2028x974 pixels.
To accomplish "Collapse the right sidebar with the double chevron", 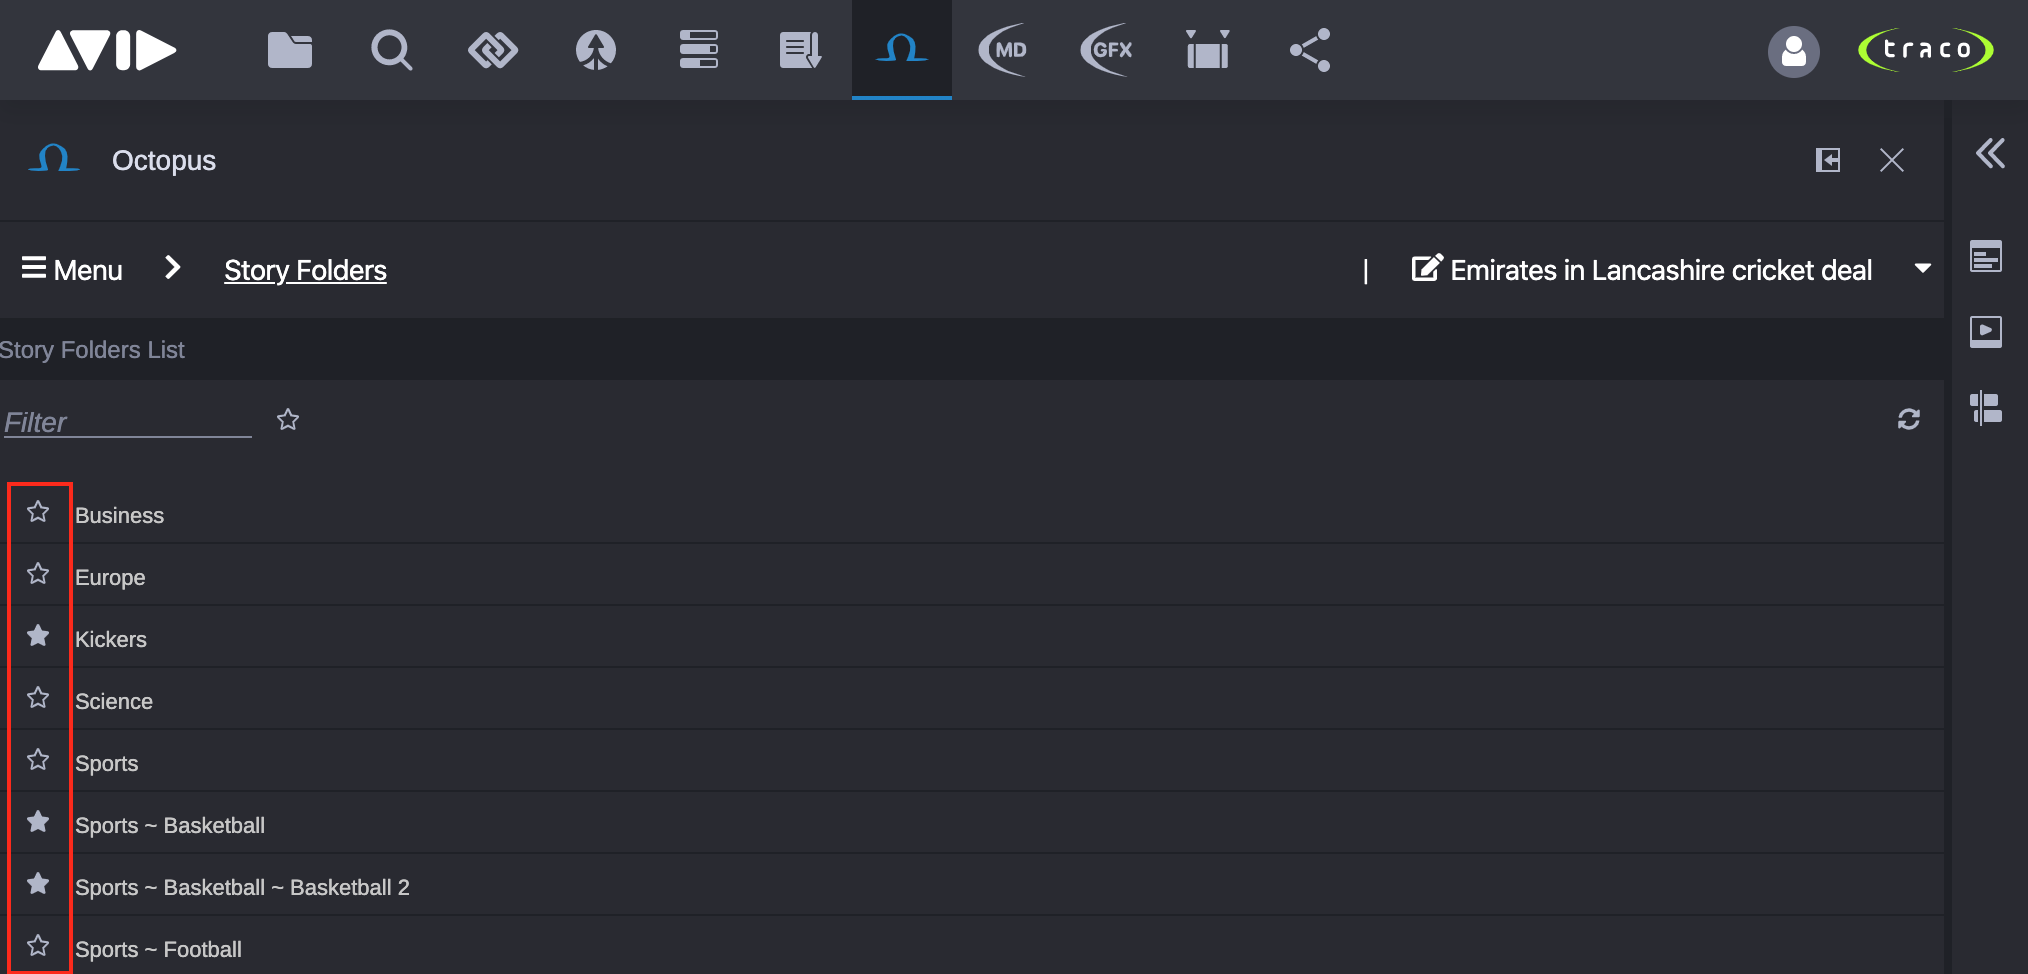I will [x=1990, y=155].
